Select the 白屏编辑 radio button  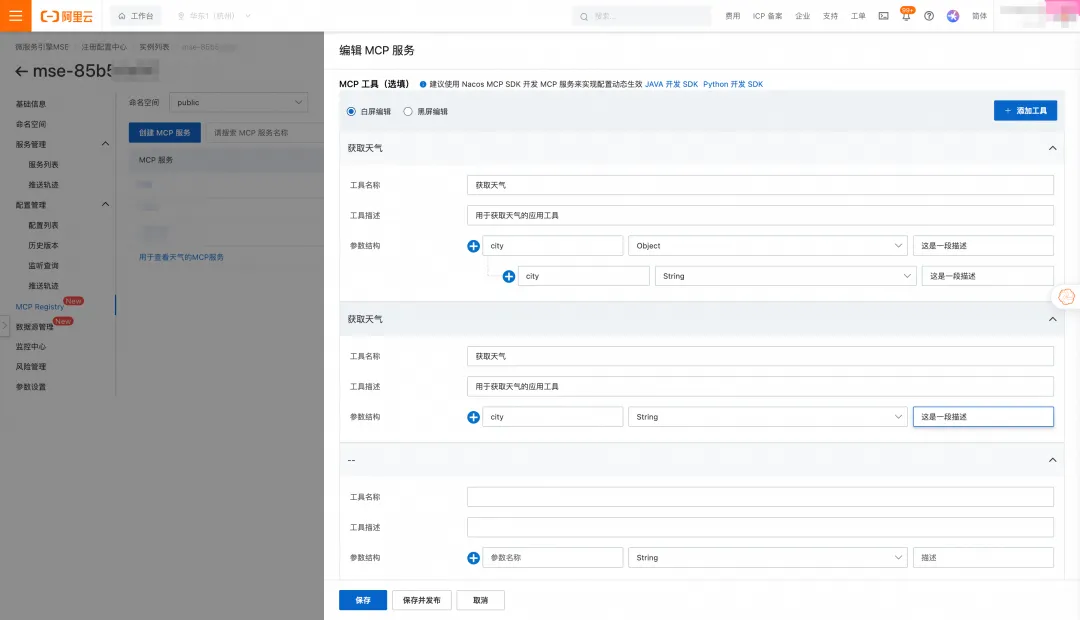pos(351,111)
